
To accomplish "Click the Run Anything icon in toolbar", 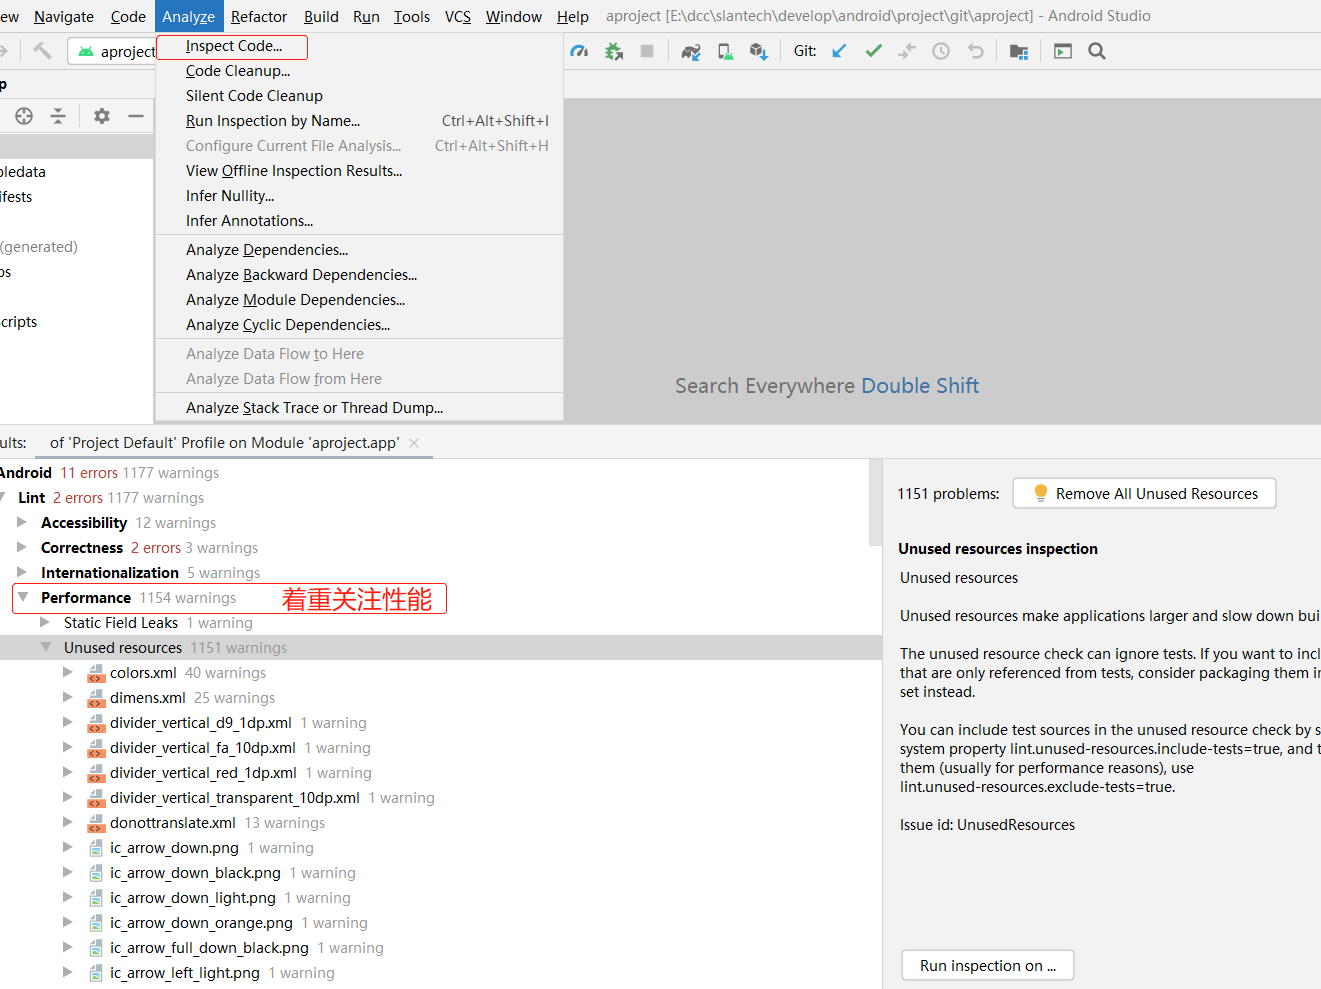I will (x=1063, y=51).
